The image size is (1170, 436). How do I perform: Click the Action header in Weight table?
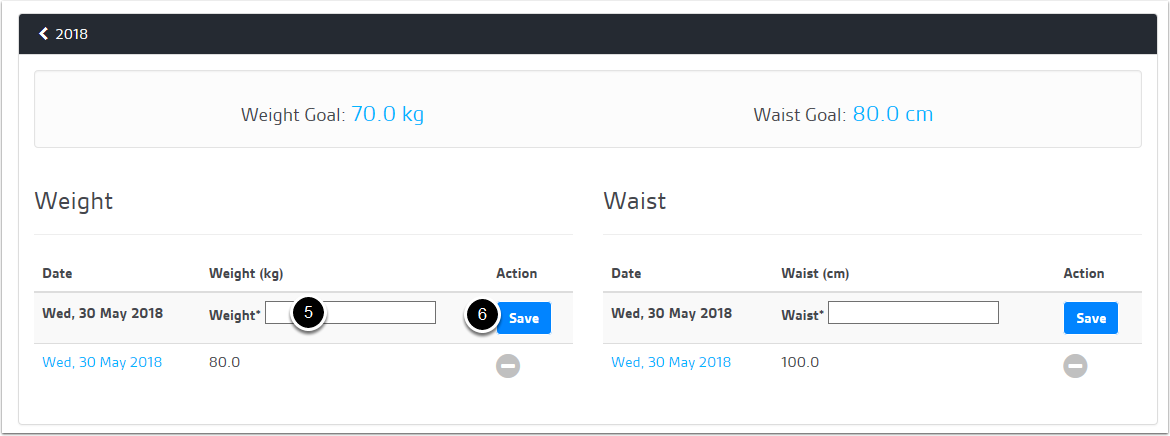pyautogui.click(x=516, y=274)
